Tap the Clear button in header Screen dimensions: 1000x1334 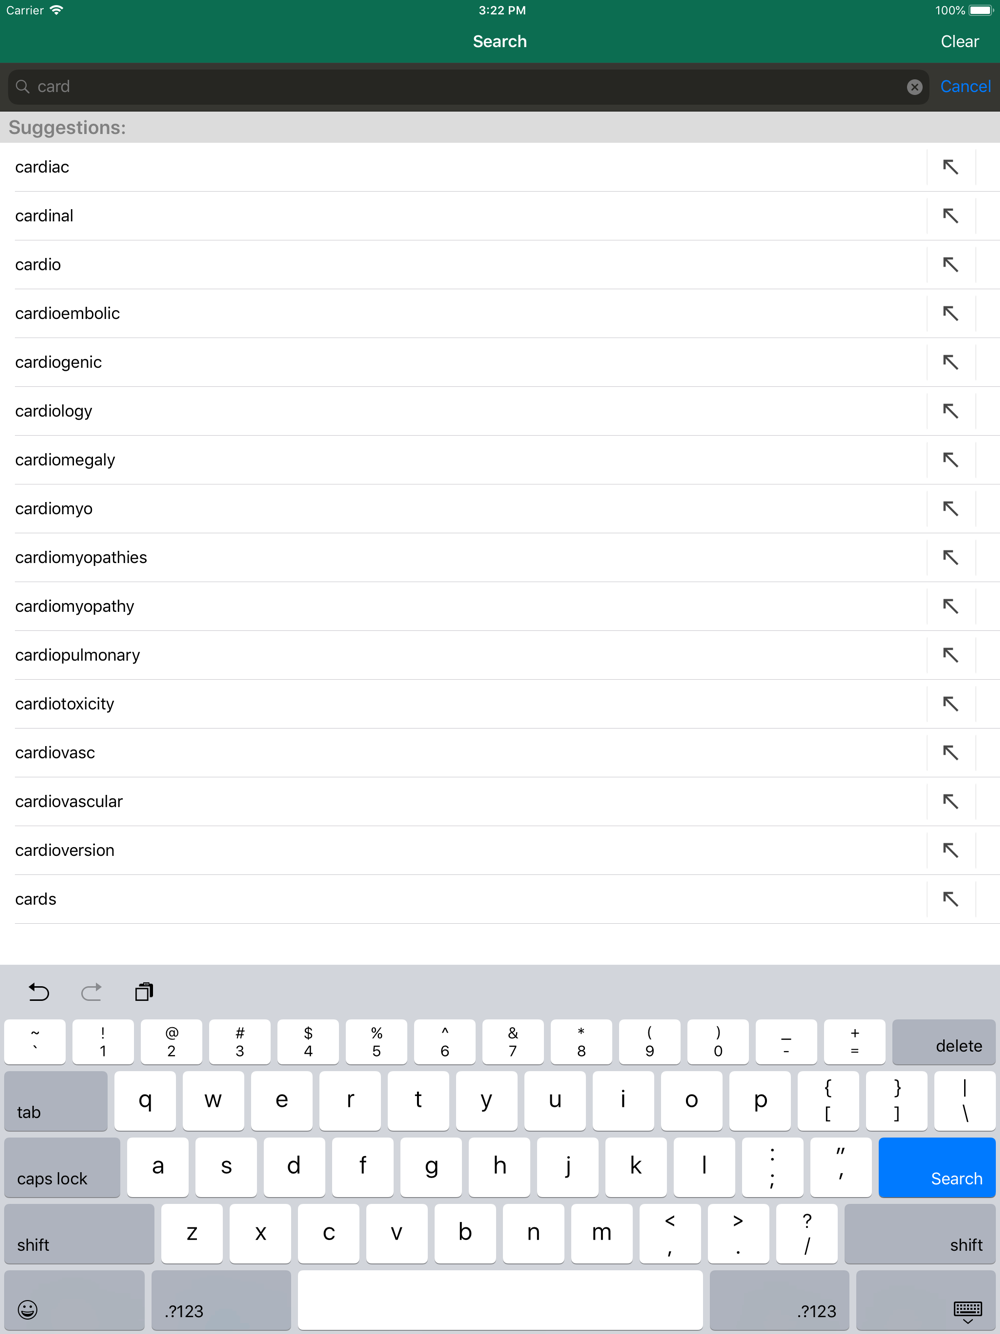[x=959, y=41]
